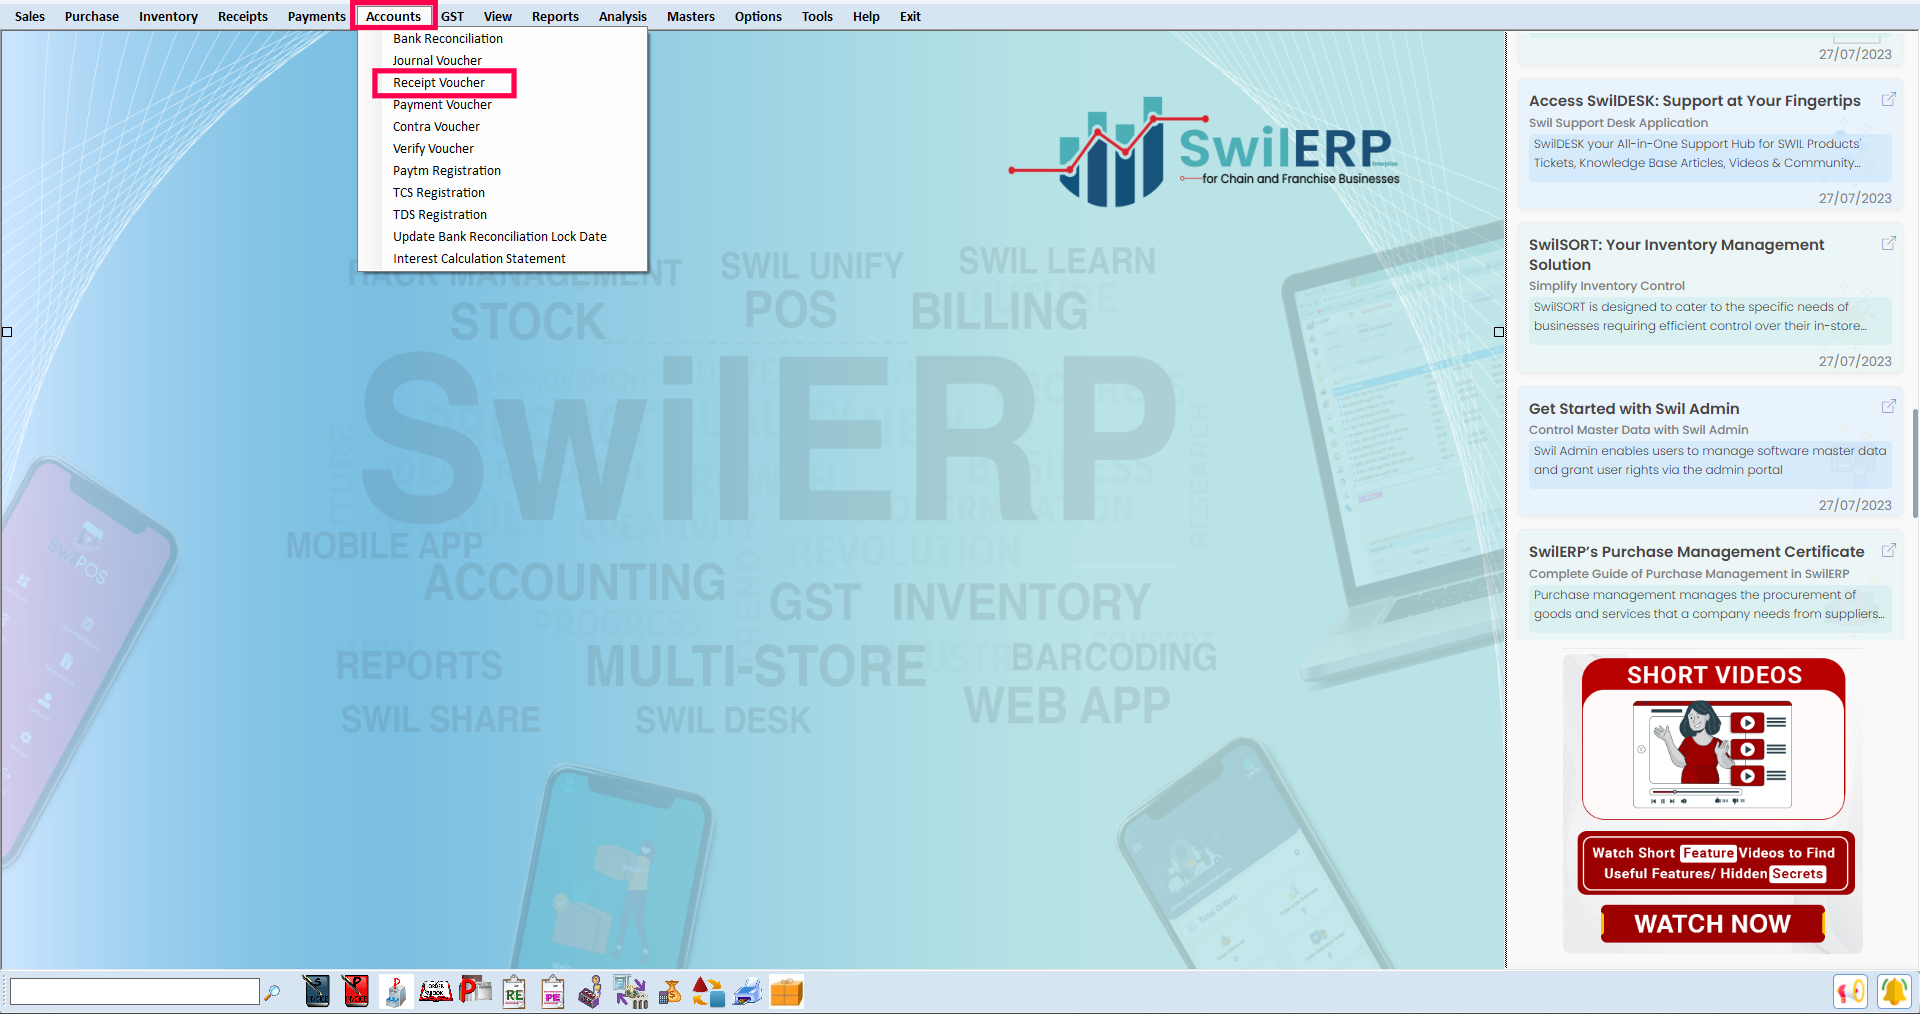Click the Accounts menu
This screenshot has width=1920, height=1014.
coord(394,16)
